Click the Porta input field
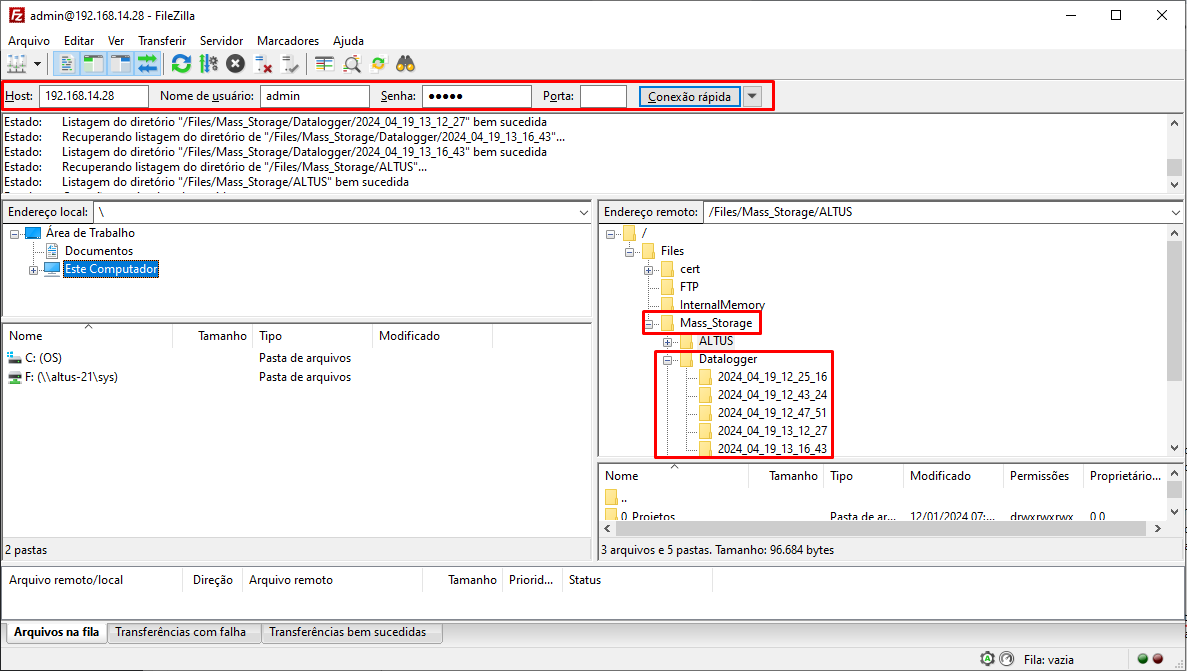The width and height of the screenshot is (1187, 671). click(x=603, y=96)
